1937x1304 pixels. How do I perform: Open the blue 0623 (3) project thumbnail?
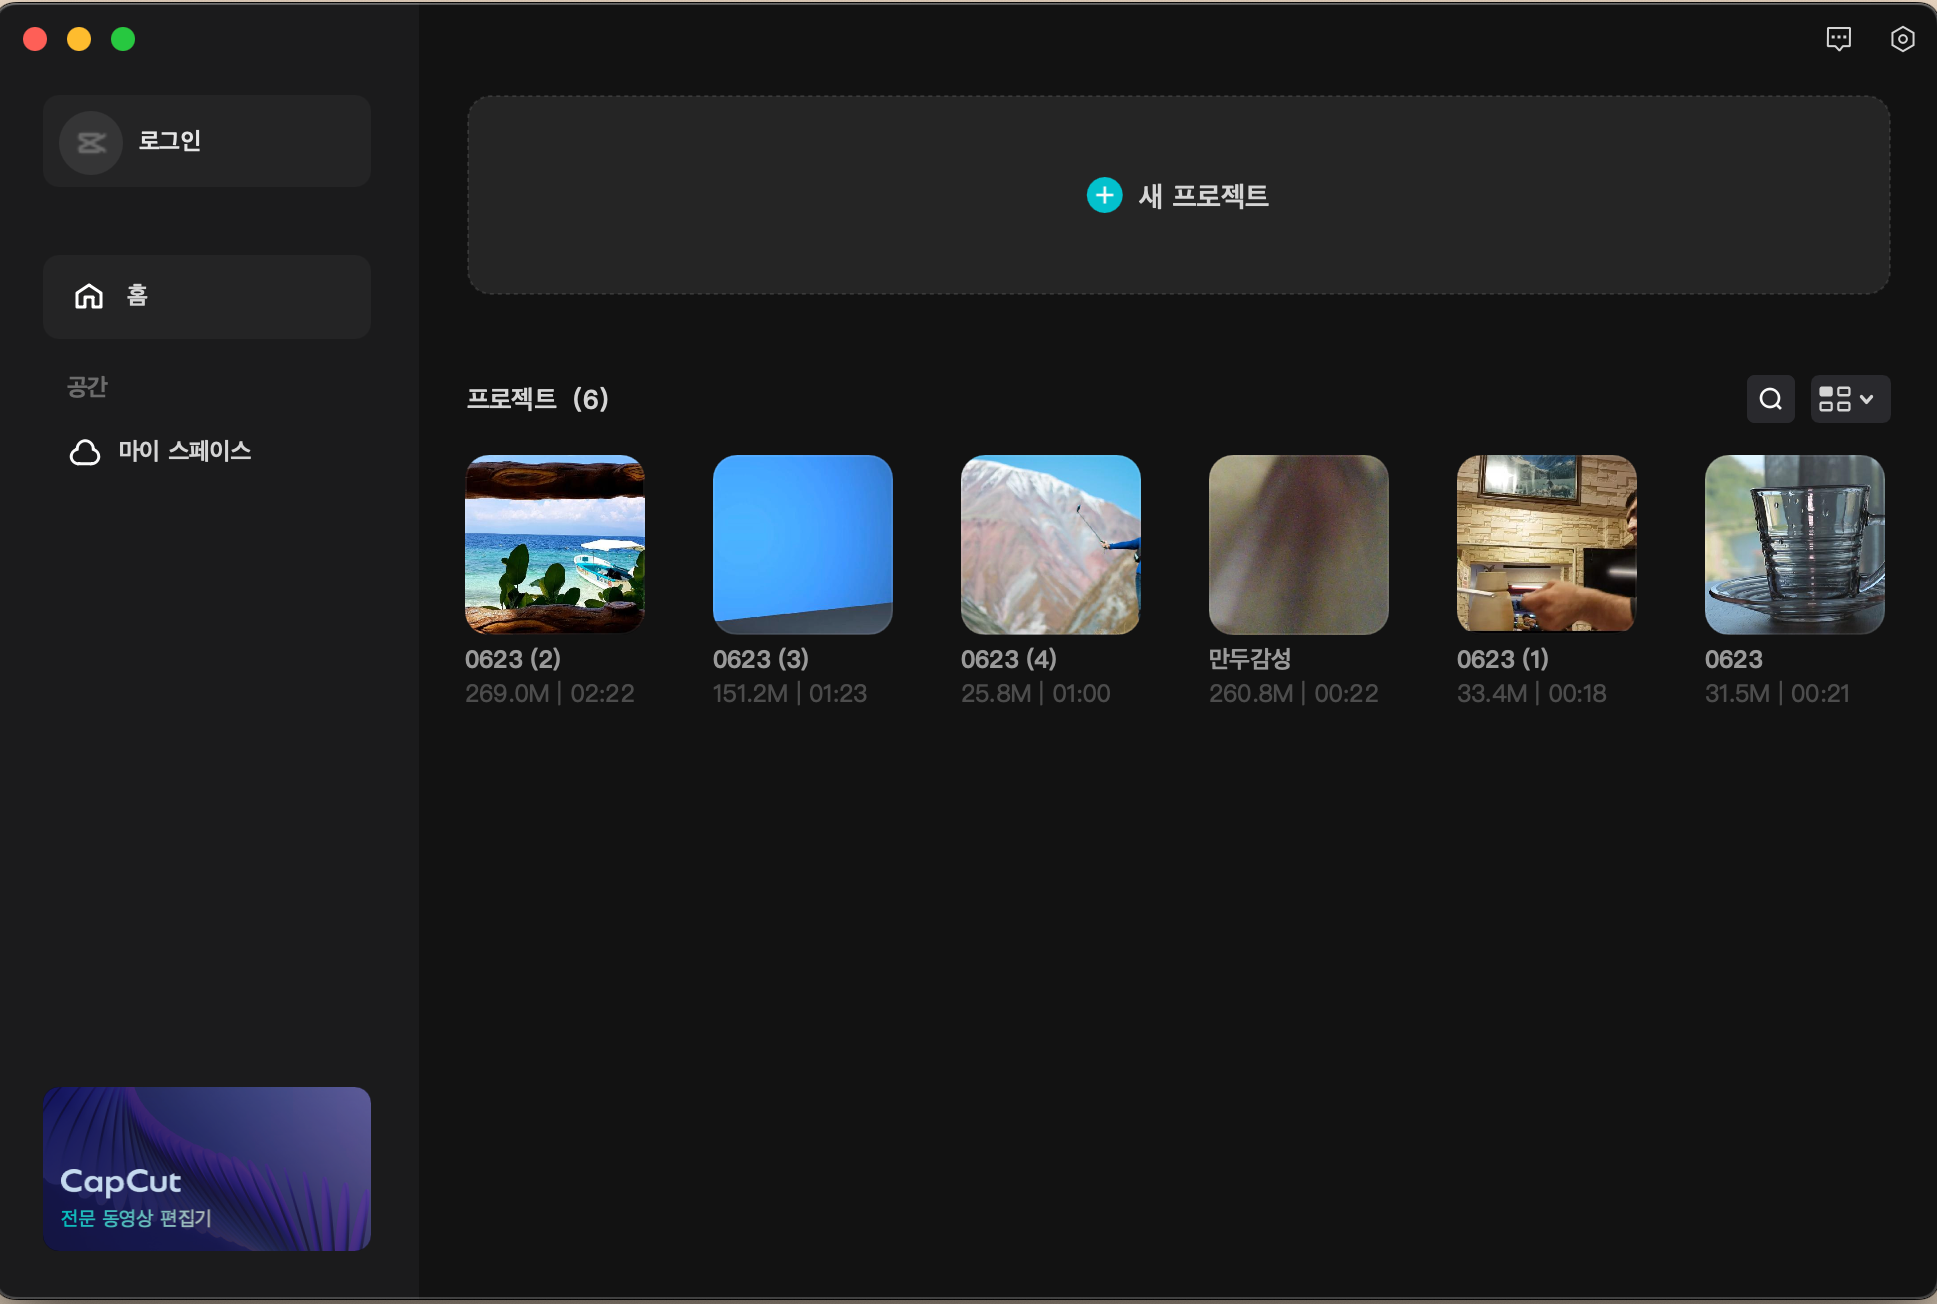(x=802, y=544)
